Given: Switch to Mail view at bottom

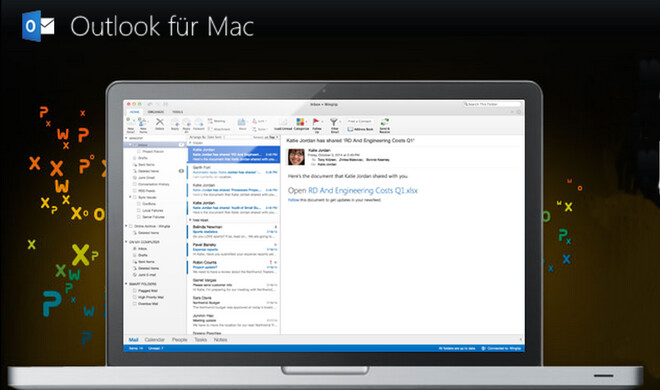Looking at the screenshot, I should pos(133,340).
